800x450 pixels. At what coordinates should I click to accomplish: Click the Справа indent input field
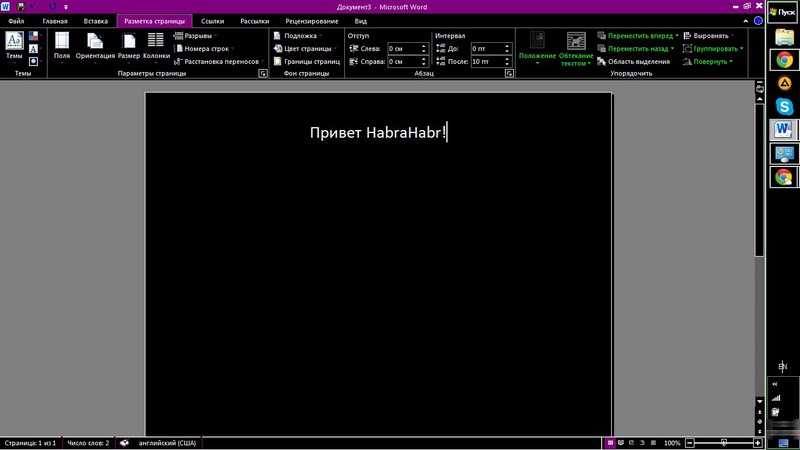click(404, 61)
